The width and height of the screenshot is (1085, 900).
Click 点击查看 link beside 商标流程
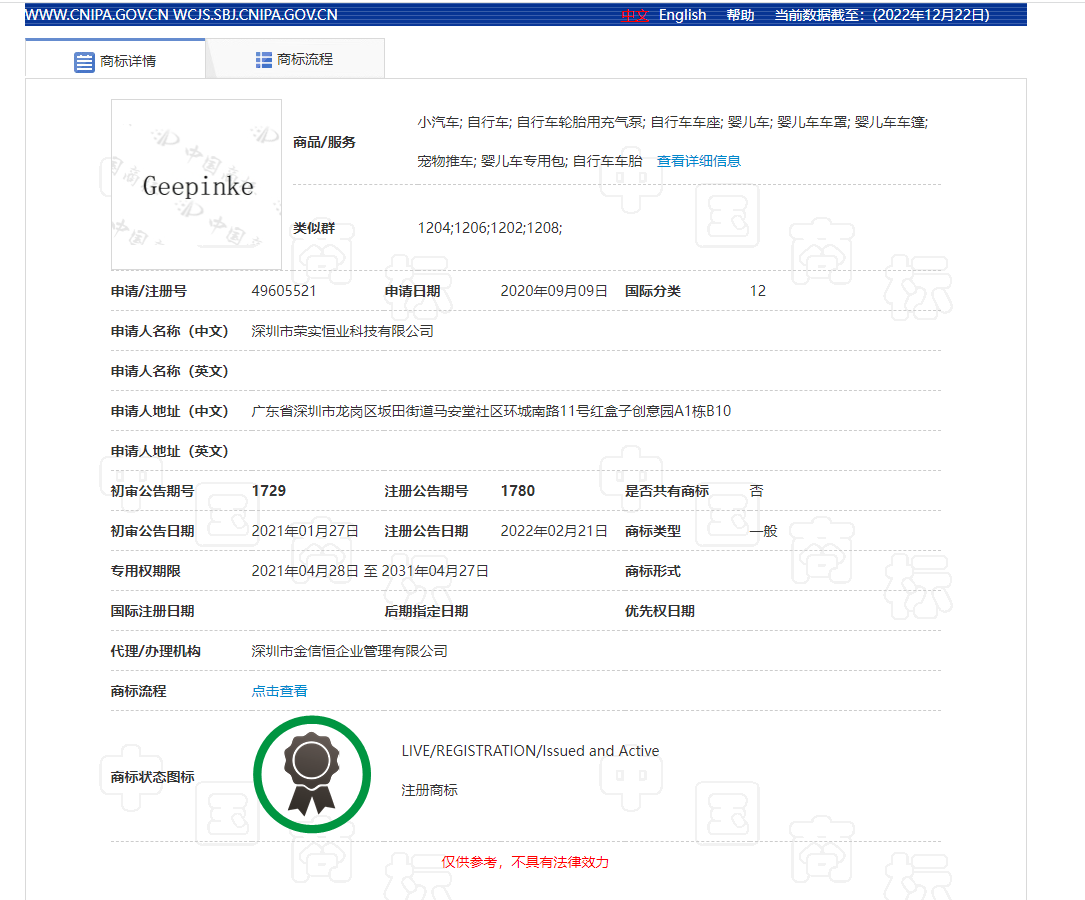pos(279,691)
